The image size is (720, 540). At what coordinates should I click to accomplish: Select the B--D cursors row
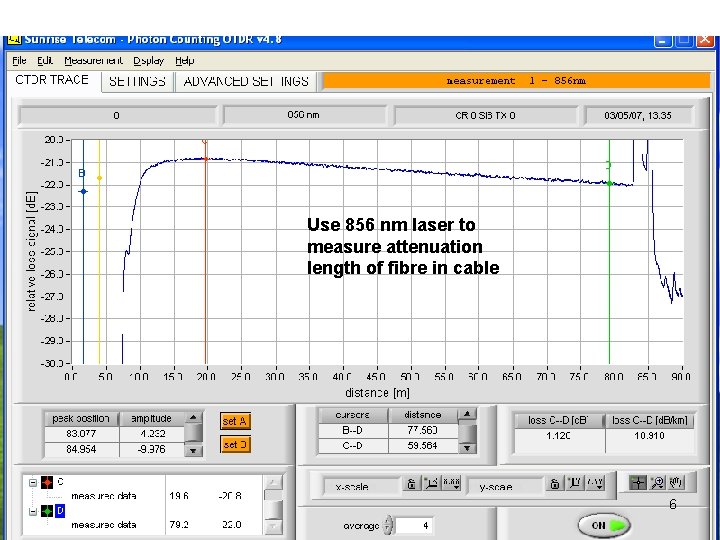pyautogui.click(x=388, y=430)
